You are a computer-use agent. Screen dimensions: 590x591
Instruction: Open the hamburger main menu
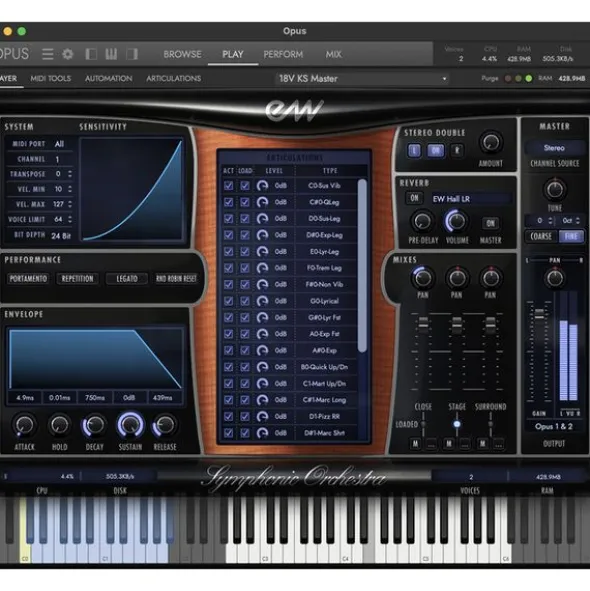(48, 54)
